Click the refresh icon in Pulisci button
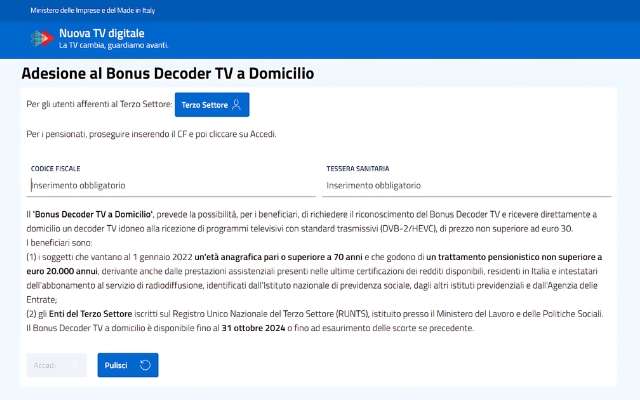 [145, 365]
